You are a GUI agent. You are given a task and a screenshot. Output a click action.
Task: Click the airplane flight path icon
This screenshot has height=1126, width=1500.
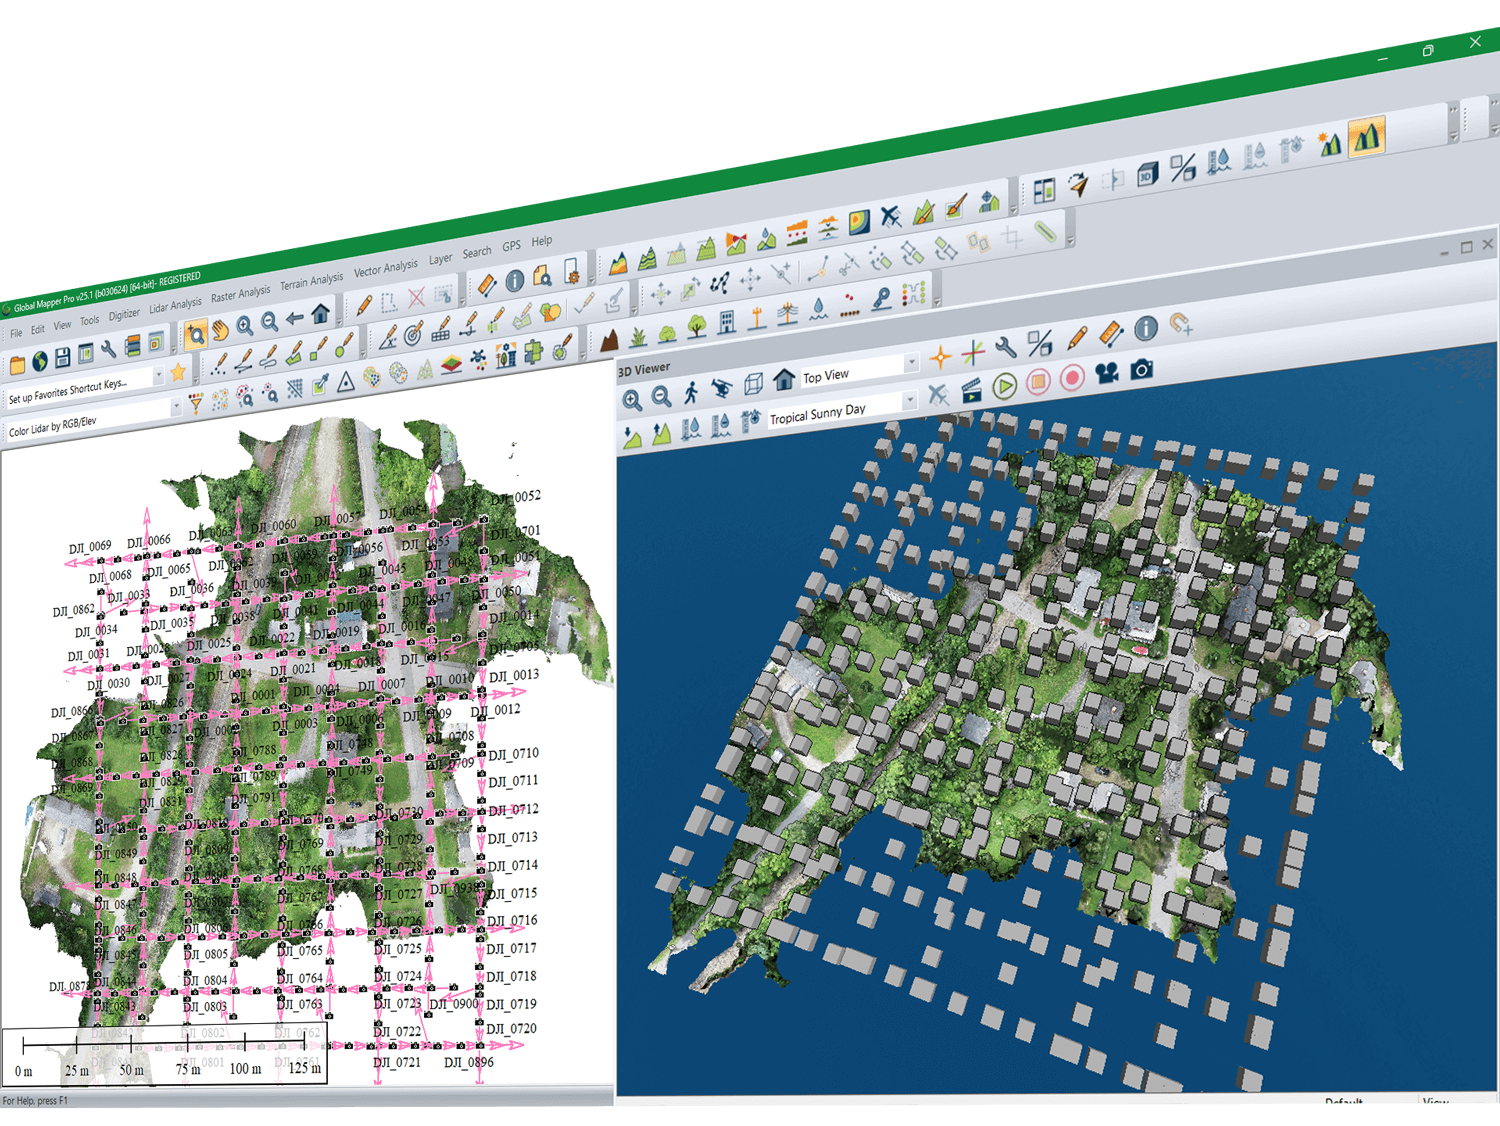(x=891, y=216)
